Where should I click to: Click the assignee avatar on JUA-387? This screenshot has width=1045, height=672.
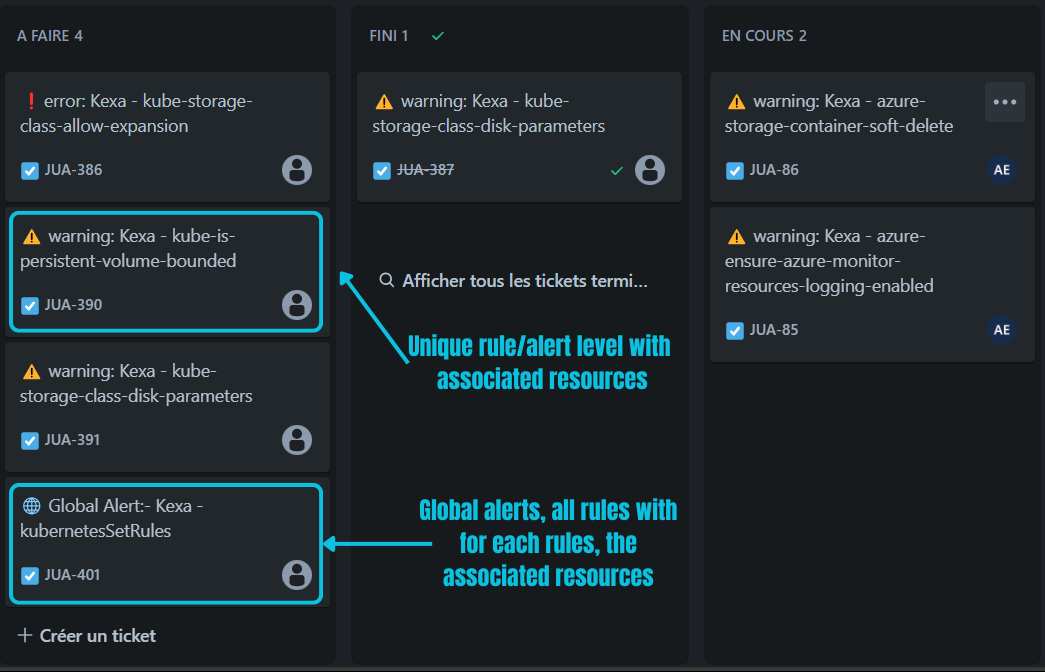click(x=650, y=170)
